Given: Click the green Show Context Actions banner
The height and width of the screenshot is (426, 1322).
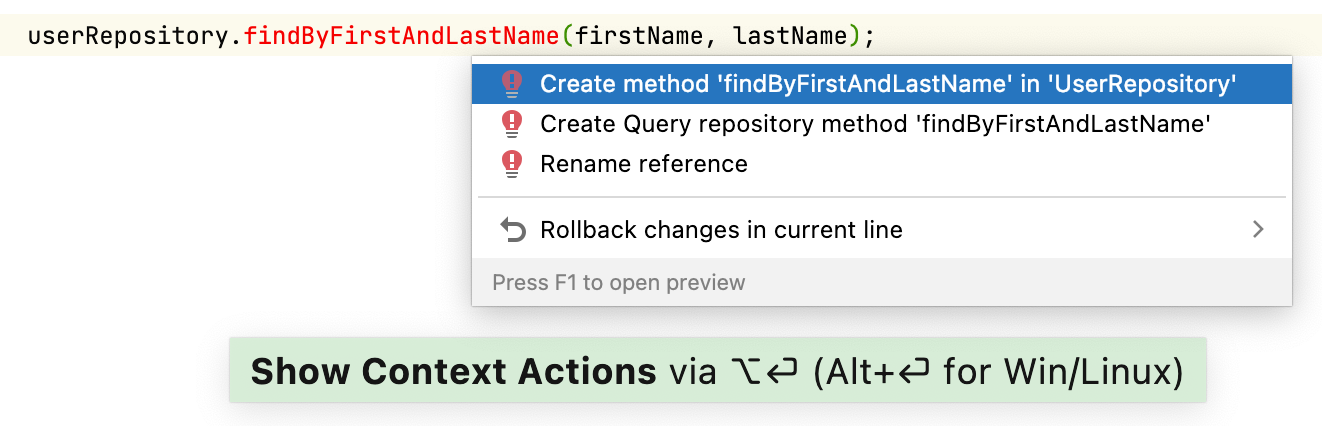Looking at the screenshot, I should click(x=717, y=372).
